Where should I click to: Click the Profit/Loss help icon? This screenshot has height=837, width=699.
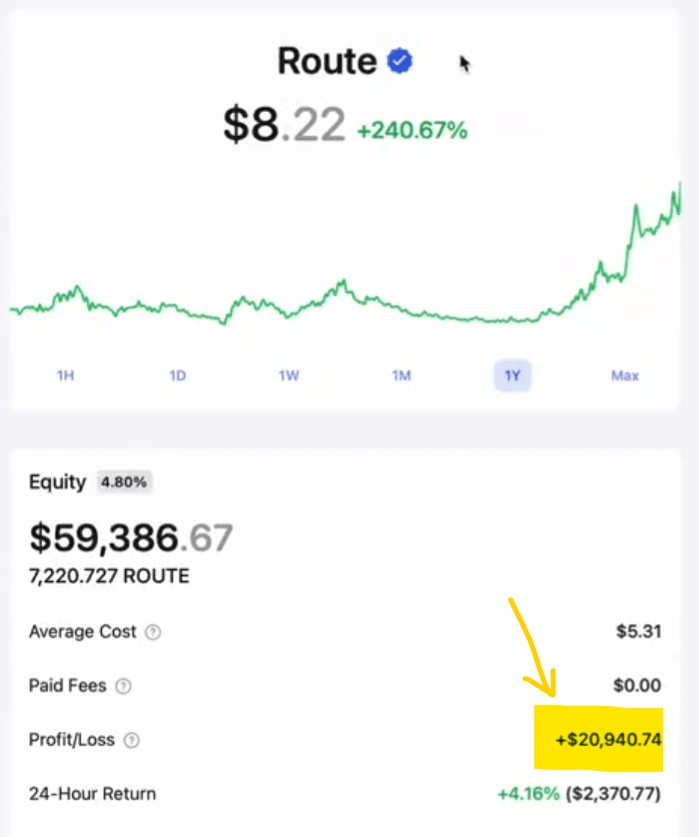click(x=131, y=741)
